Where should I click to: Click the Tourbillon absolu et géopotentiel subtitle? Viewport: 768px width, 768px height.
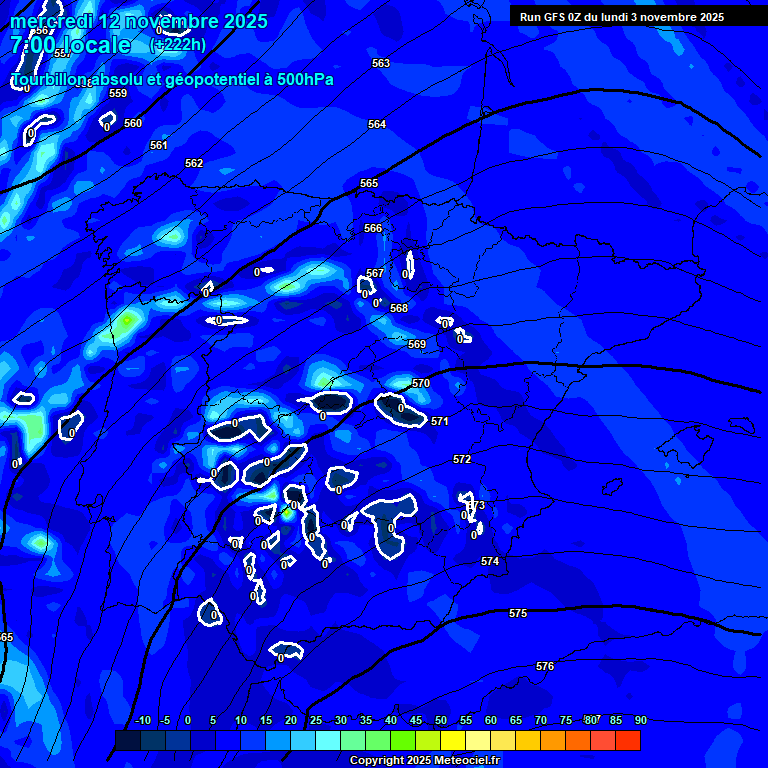(172, 79)
